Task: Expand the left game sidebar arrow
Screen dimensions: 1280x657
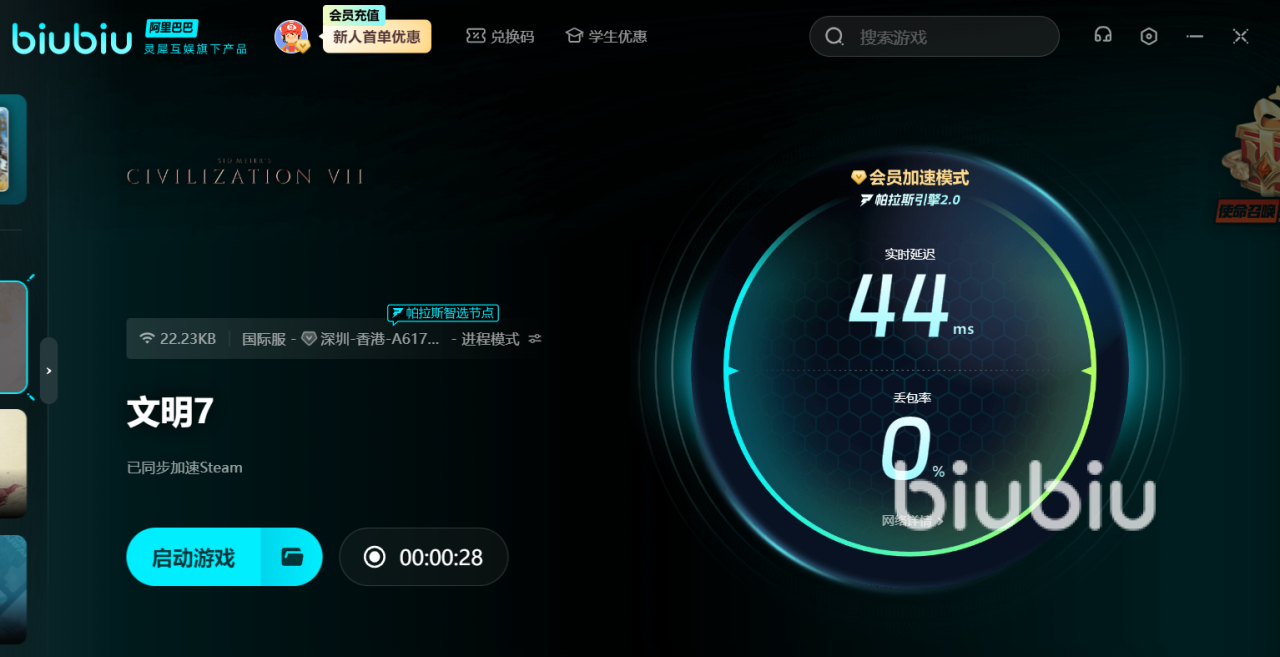Action: [x=48, y=371]
